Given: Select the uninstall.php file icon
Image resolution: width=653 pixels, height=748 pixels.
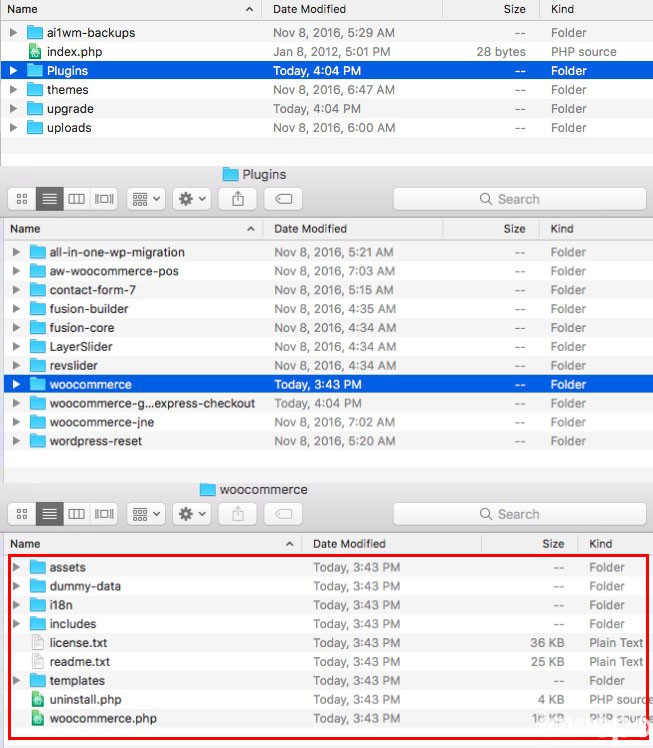Looking at the screenshot, I should (38, 699).
